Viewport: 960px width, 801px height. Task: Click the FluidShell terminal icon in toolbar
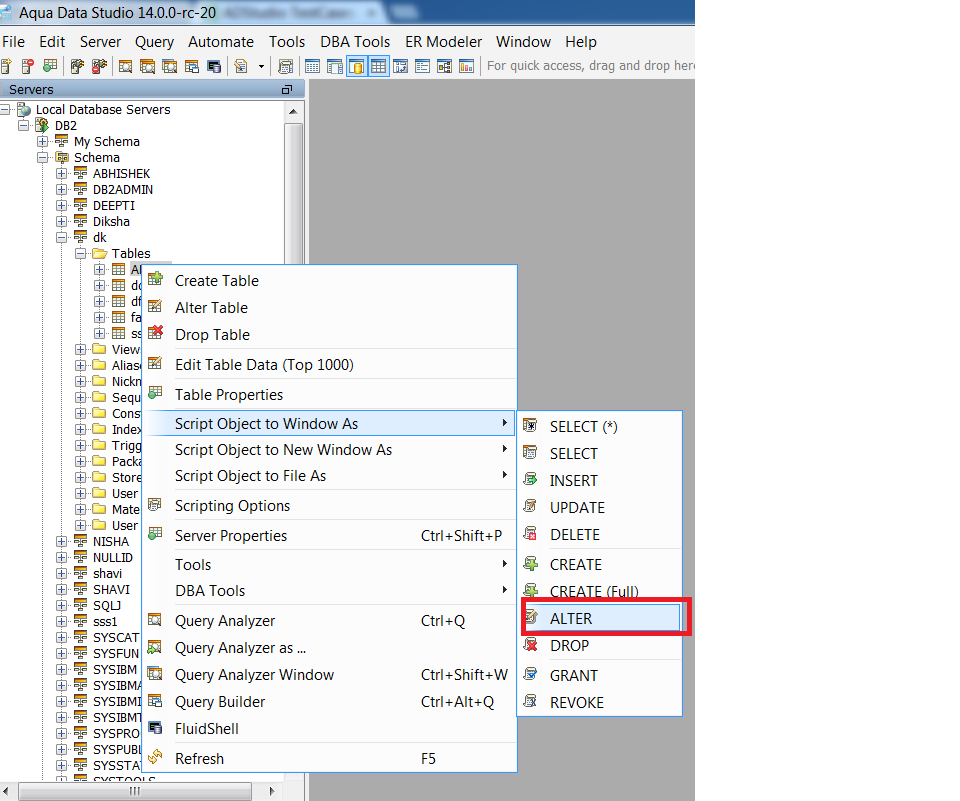click(x=214, y=66)
